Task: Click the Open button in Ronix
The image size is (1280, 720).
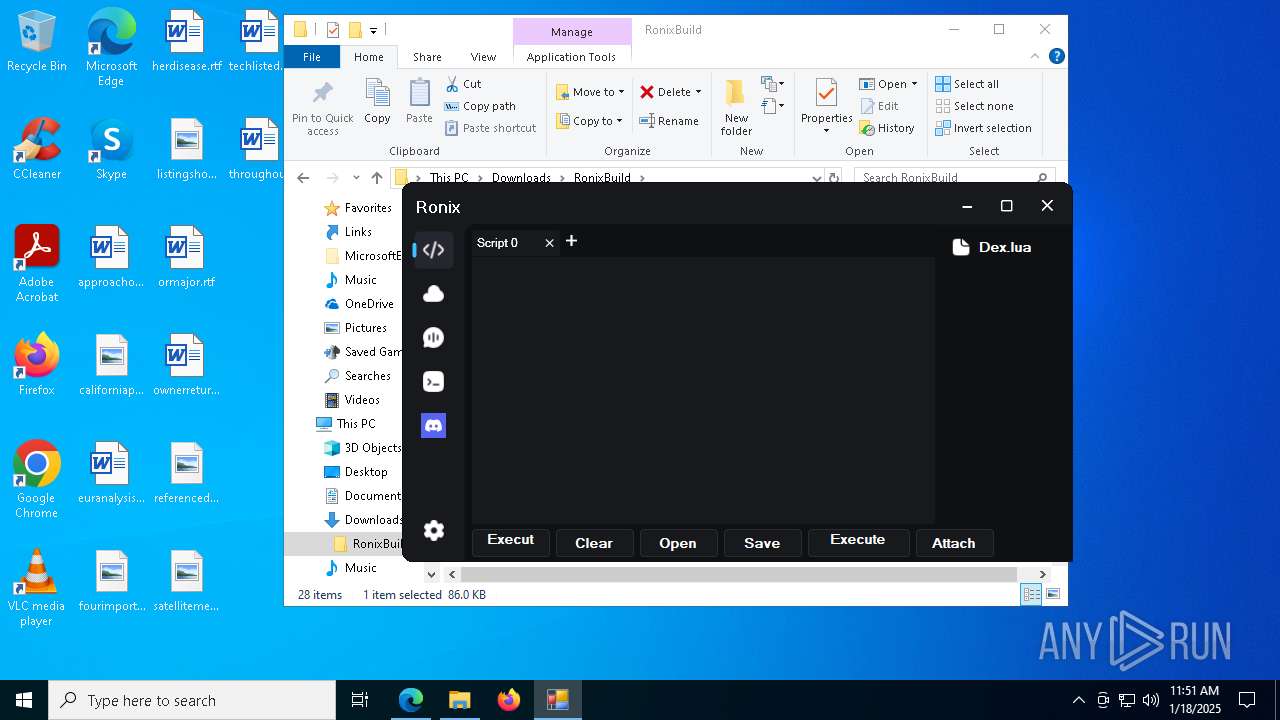Action: click(678, 543)
